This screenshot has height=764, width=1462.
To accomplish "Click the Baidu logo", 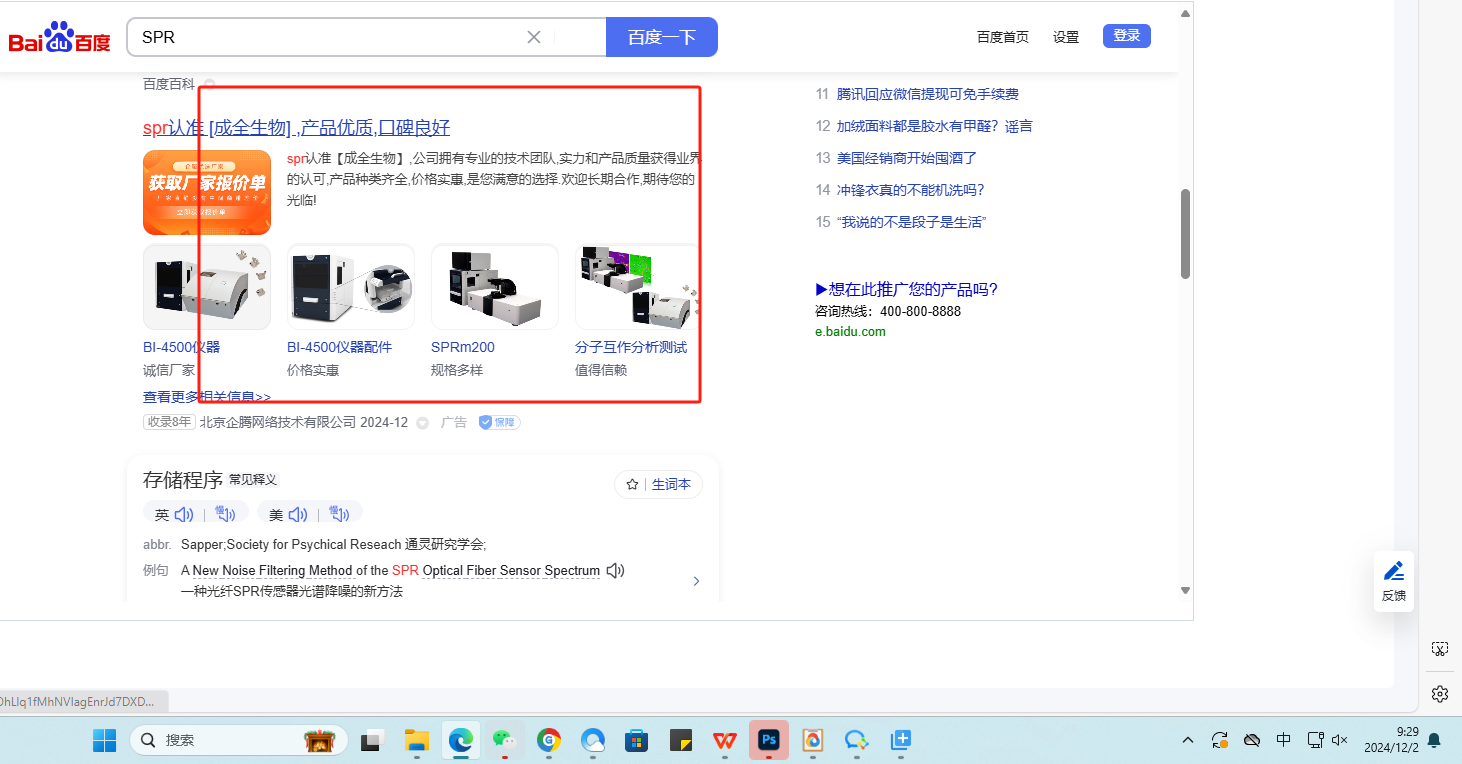I will pyautogui.click(x=59, y=38).
